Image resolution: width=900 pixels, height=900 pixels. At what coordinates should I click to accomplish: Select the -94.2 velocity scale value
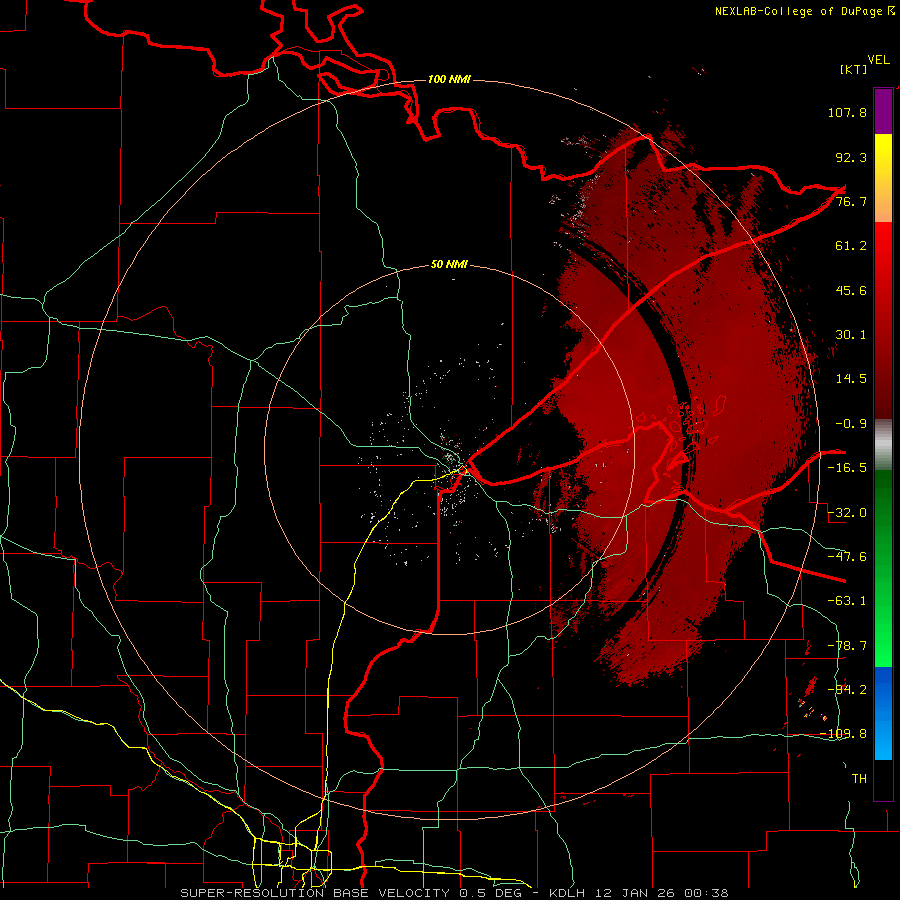(x=847, y=689)
